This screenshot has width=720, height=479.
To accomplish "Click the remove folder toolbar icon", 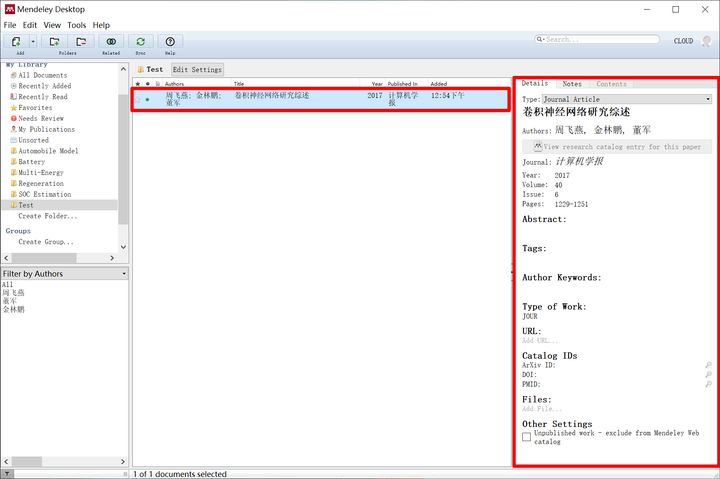I will (81, 42).
